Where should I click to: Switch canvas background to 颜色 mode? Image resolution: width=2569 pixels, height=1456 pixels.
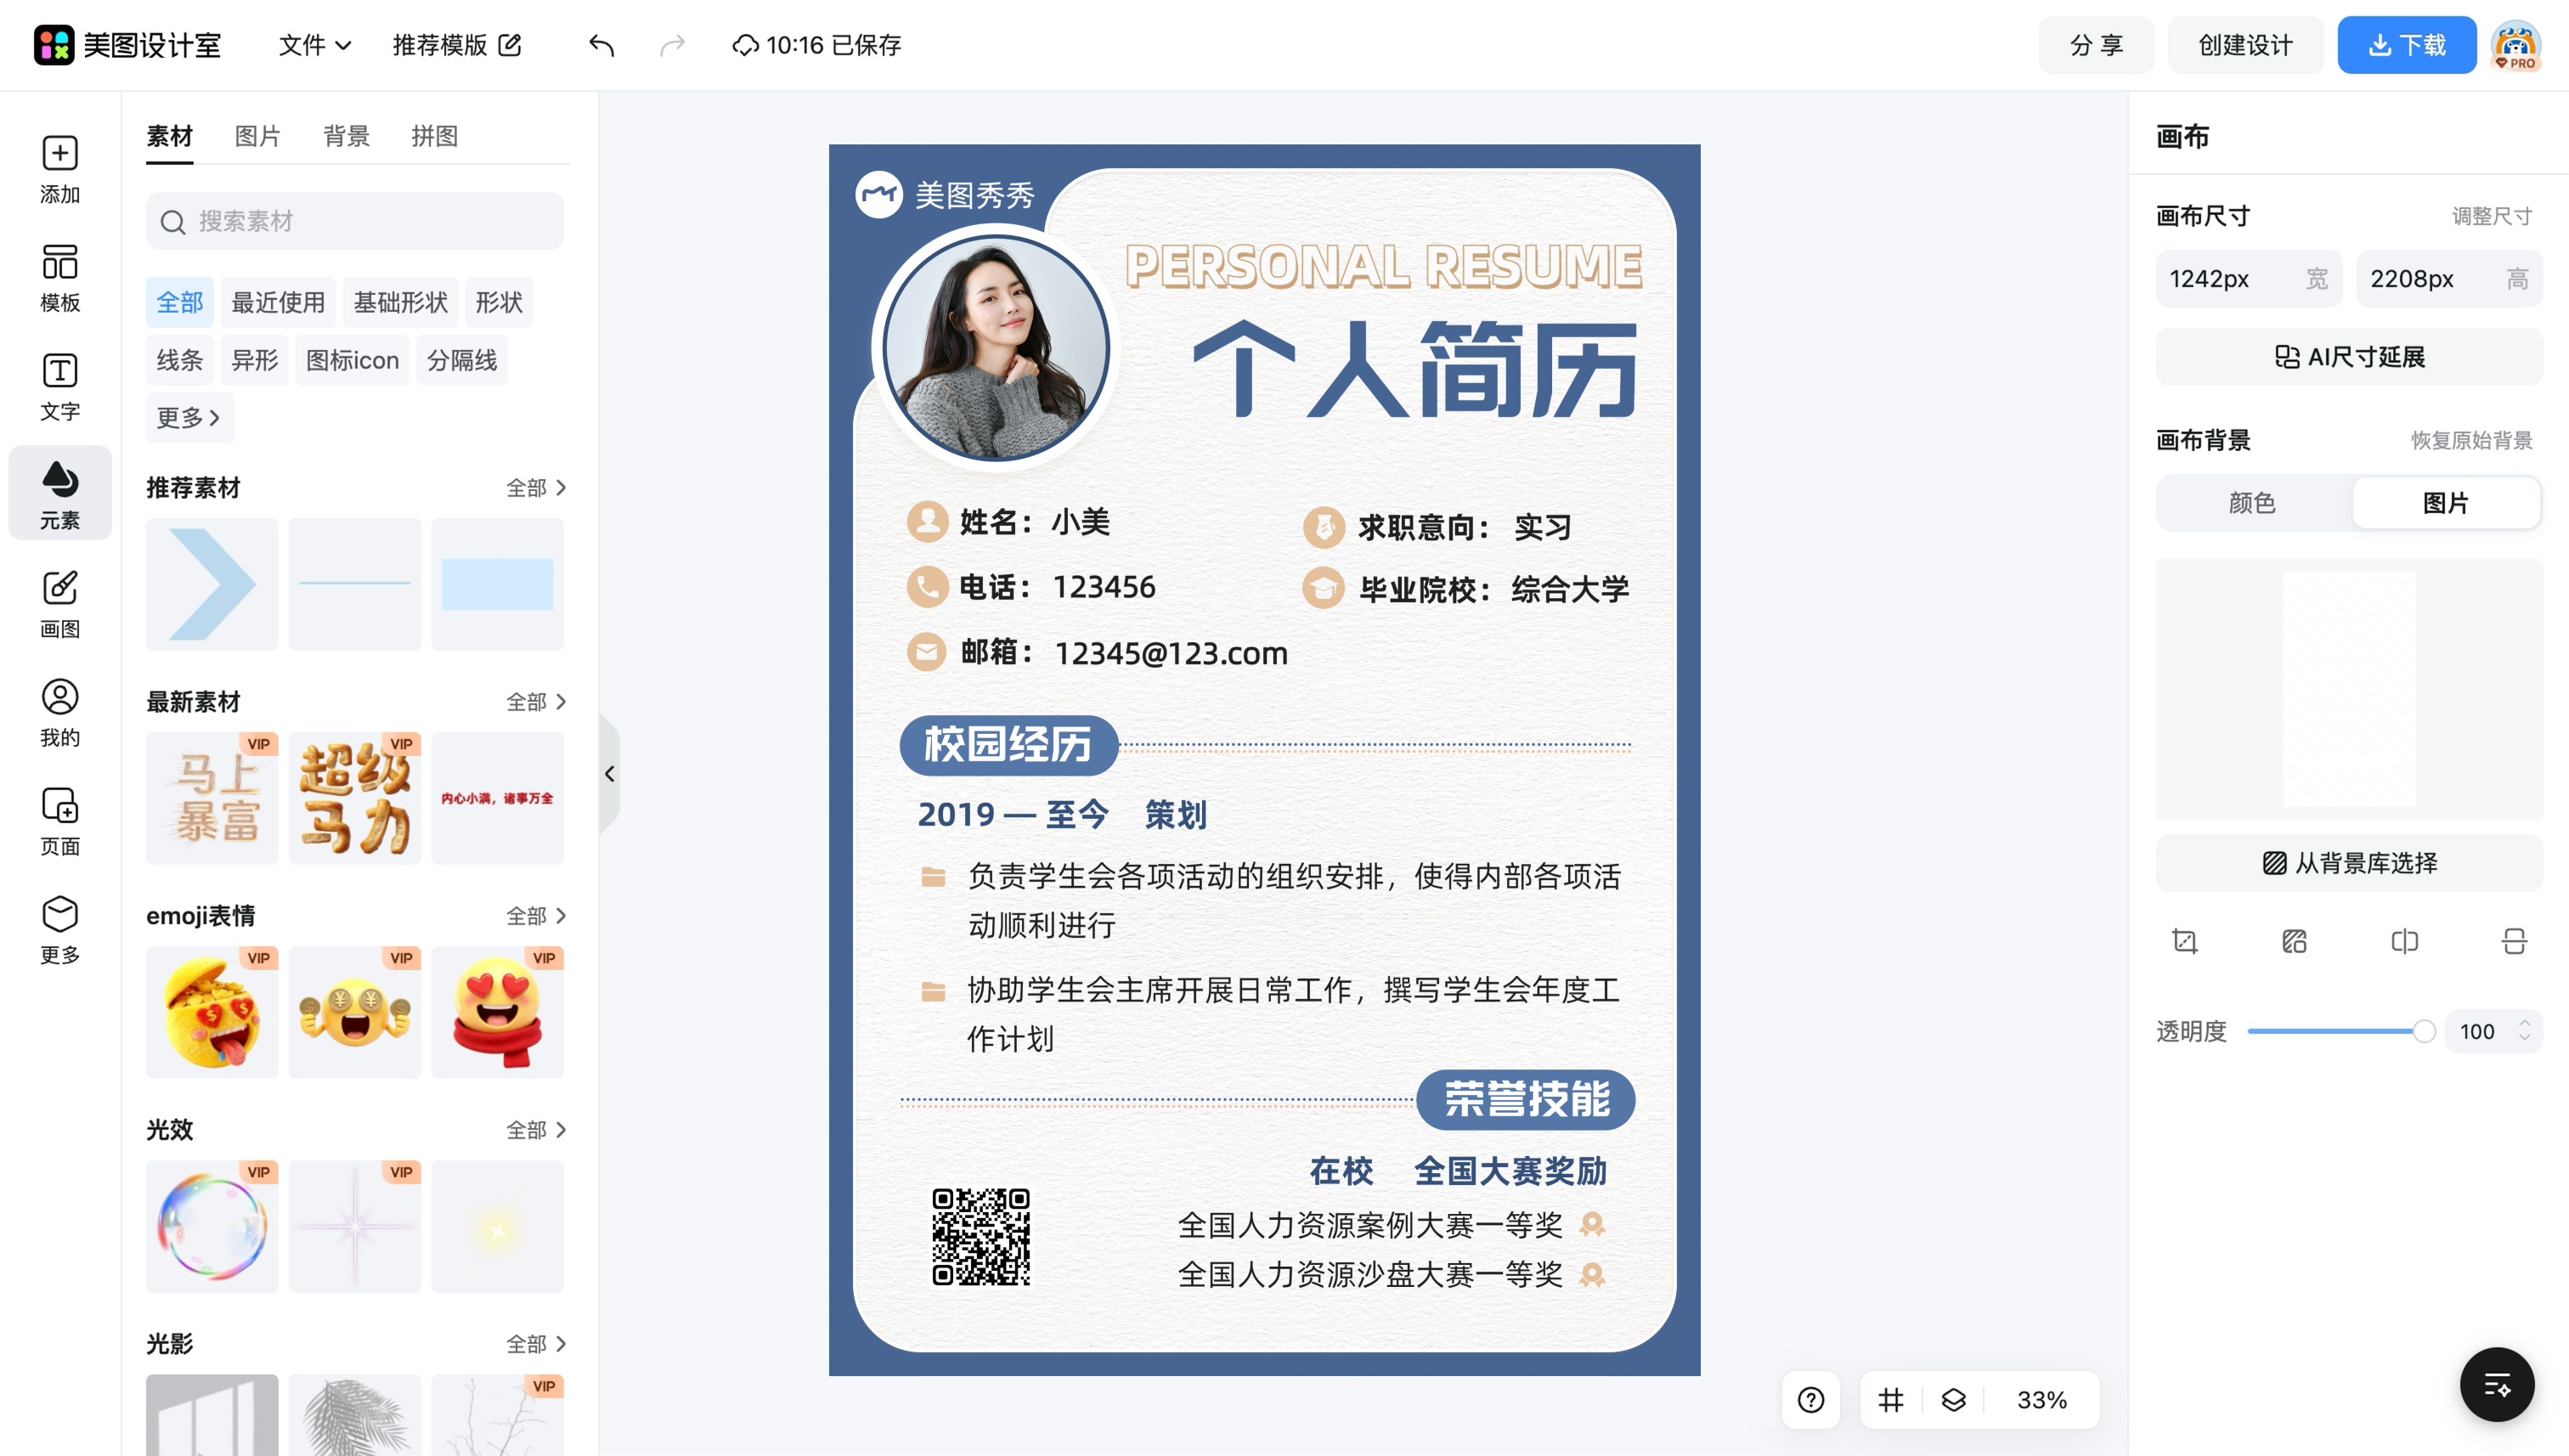pyautogui.click(x=2252, y=503)
